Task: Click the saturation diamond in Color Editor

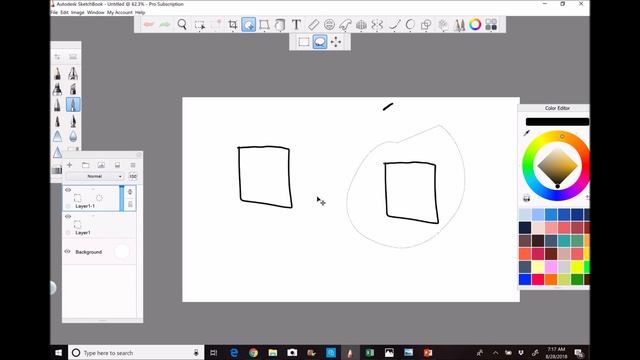Action: tap(557, 166)
